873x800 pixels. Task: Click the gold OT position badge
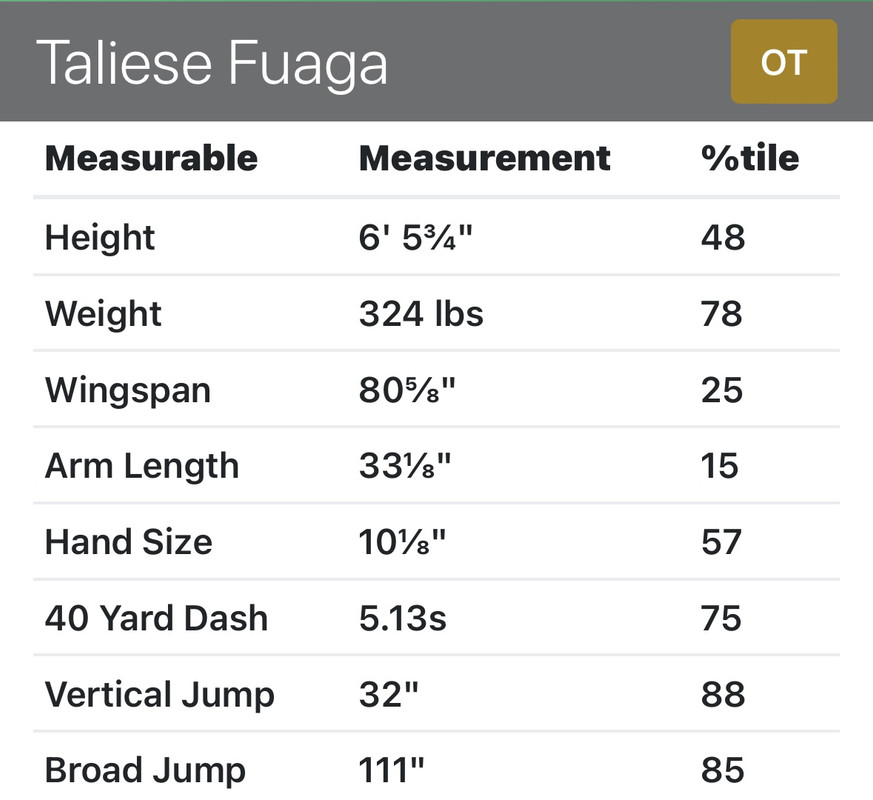pos(784,62)
